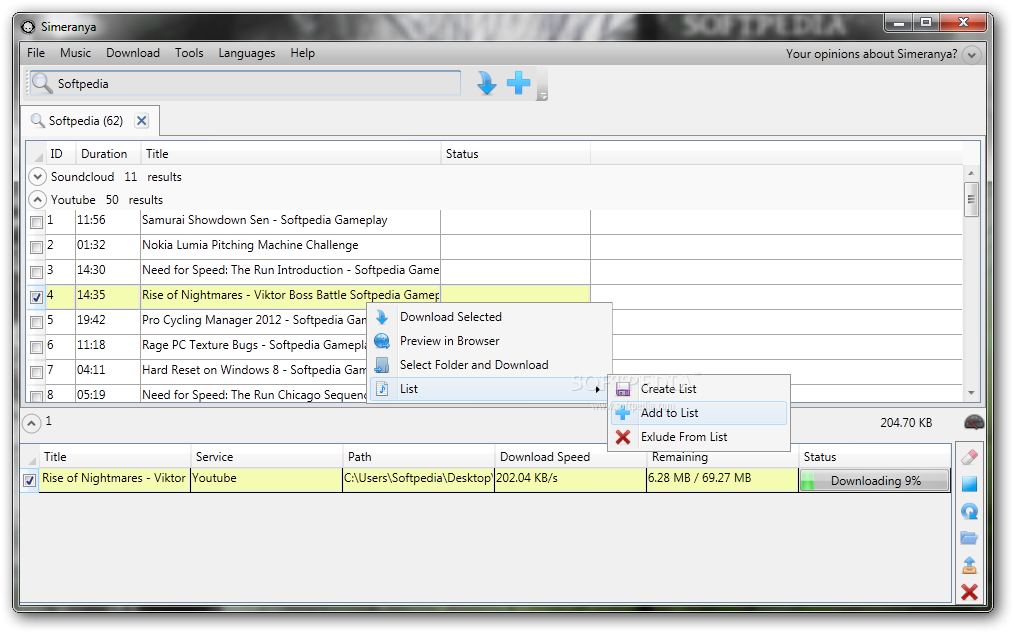
Task: Open the Languages menu
Action: click(246, 53)
